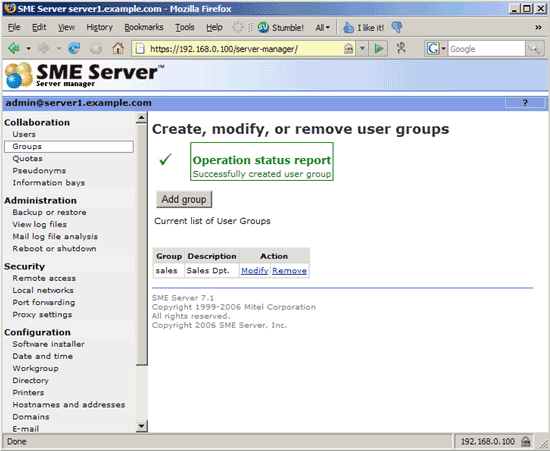Image resolution: width=550 pixels, height=451 pixels.
Task: Click the Add group button
Action: click(184, 199)
